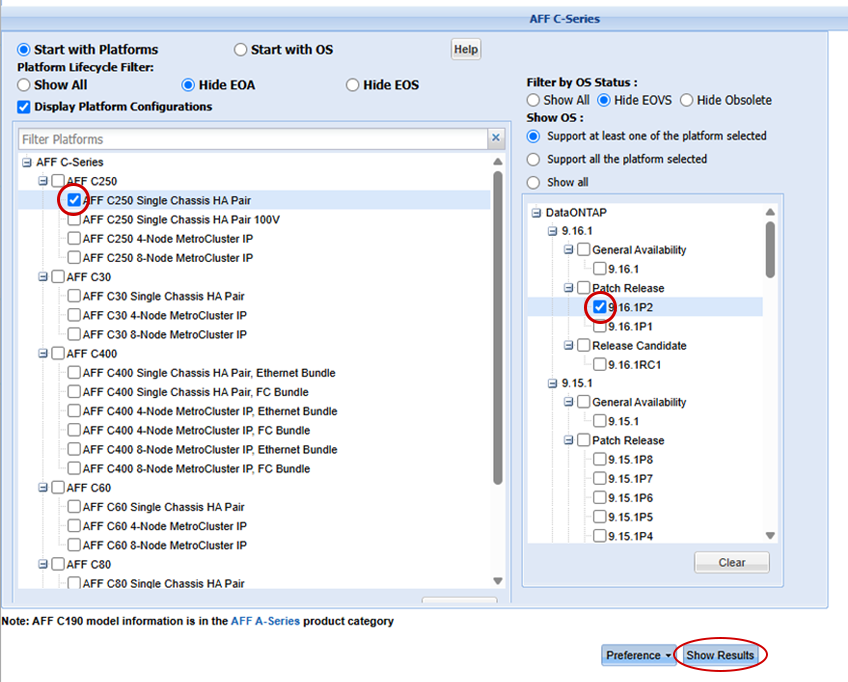Uncheck AFF C250 Single Chassis HA Pair

74,200
